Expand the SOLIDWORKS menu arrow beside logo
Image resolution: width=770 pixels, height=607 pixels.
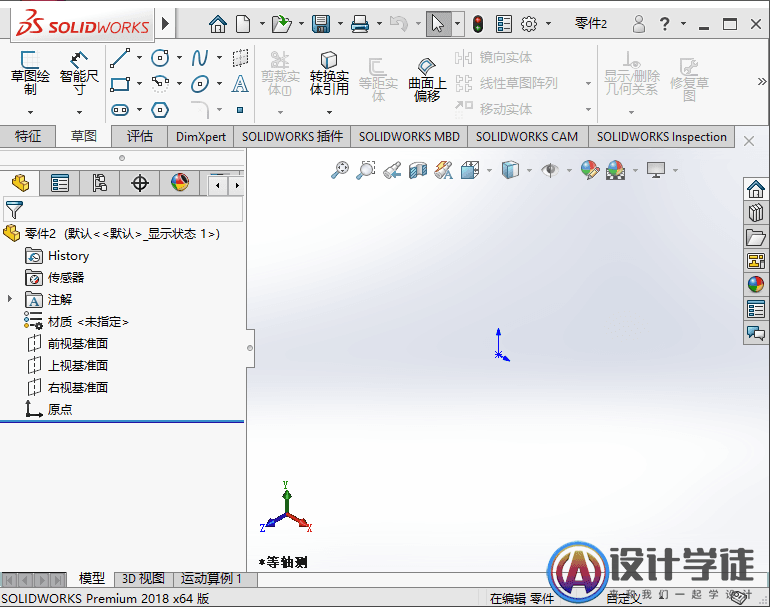[165, 23]
